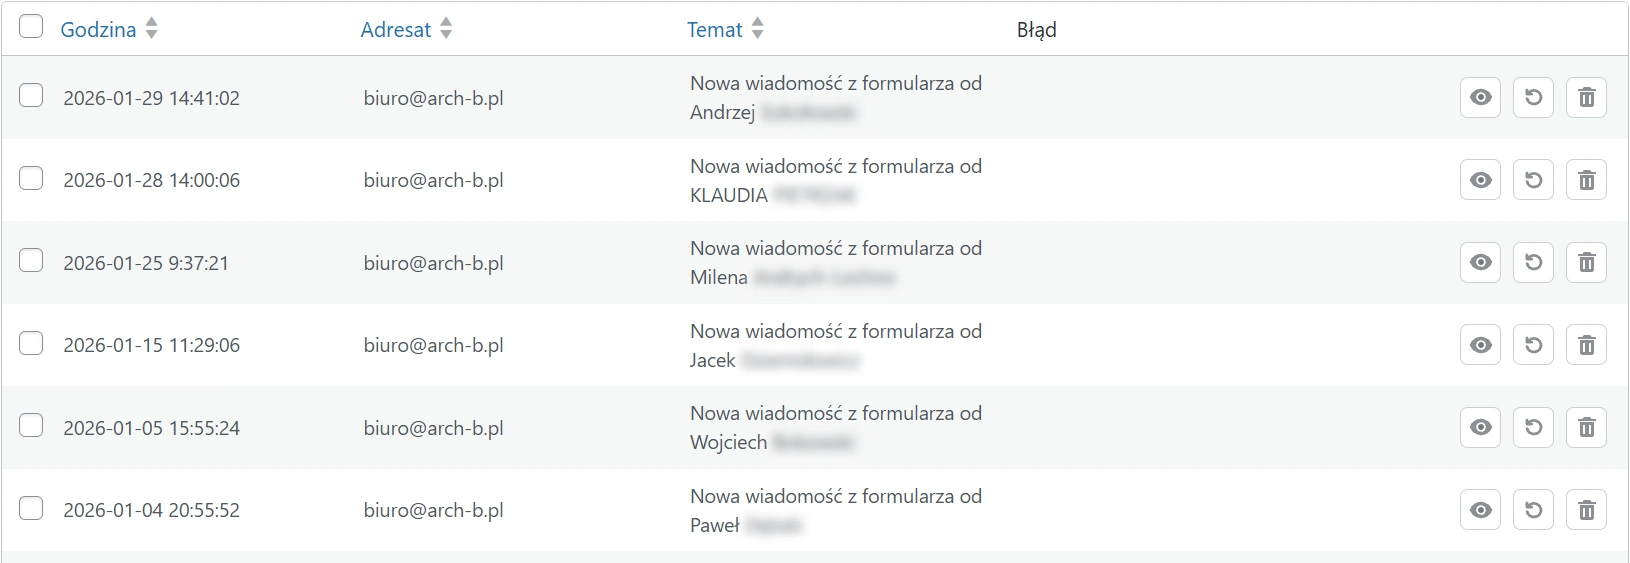Sort by the Adresat column header link
This screenshot has width=1630, height=563.
[x=395, y=30]
